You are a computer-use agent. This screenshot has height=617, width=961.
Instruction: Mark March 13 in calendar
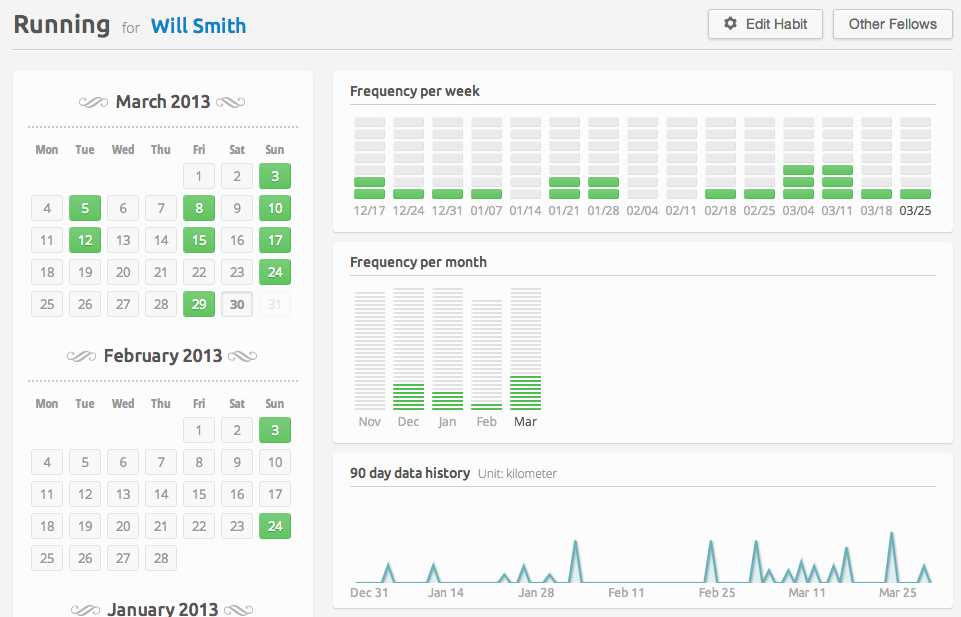pos(123,240)
